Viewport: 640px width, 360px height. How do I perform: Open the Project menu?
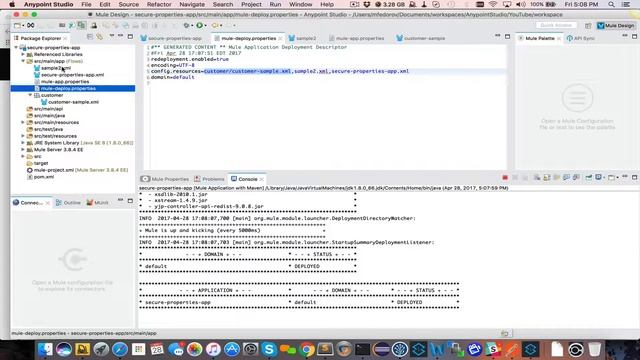[251, 4]
